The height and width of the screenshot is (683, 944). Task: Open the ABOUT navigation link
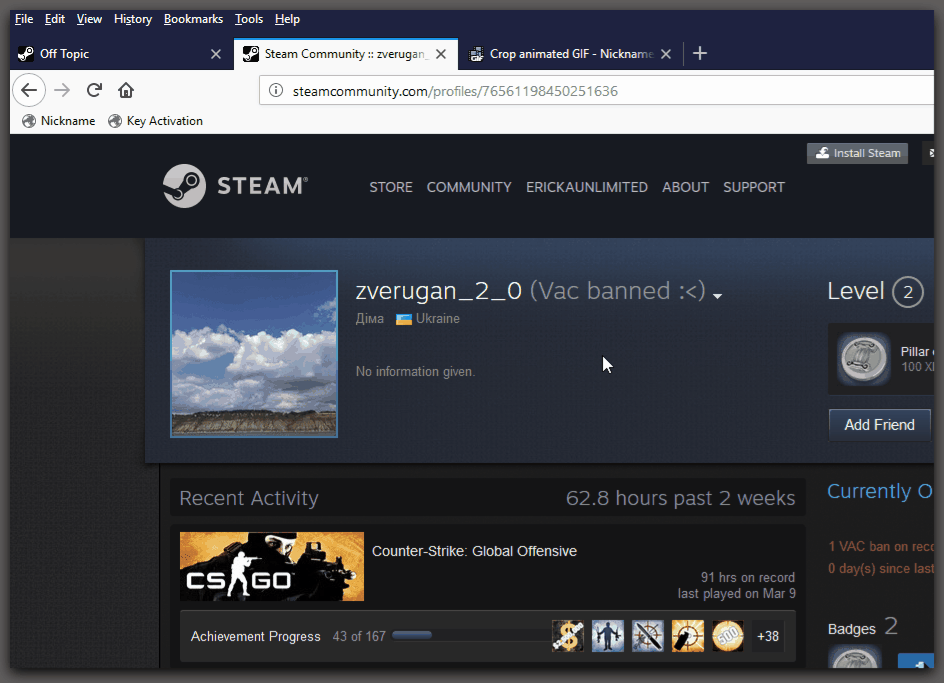pos(685,187)
